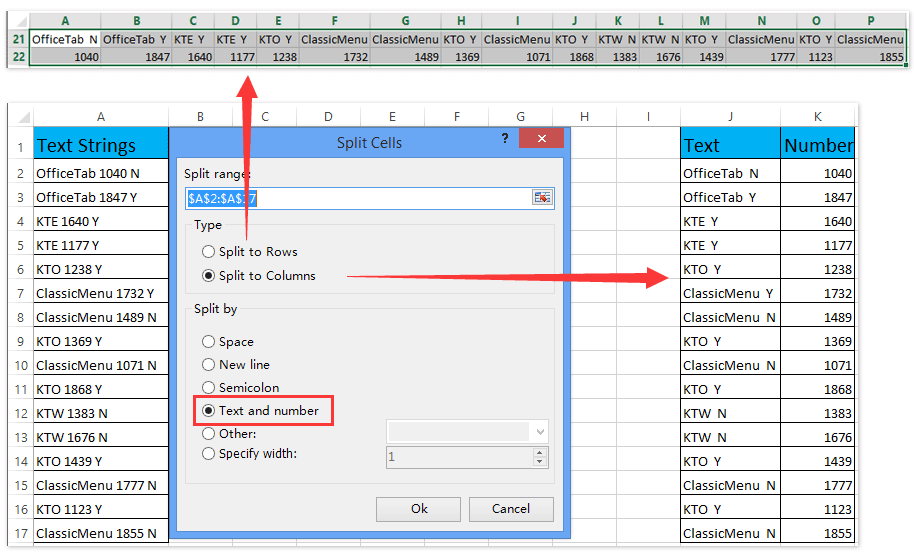Click the Cancel button
Viewport: 914px width, 555px height.
pos(511,509)
